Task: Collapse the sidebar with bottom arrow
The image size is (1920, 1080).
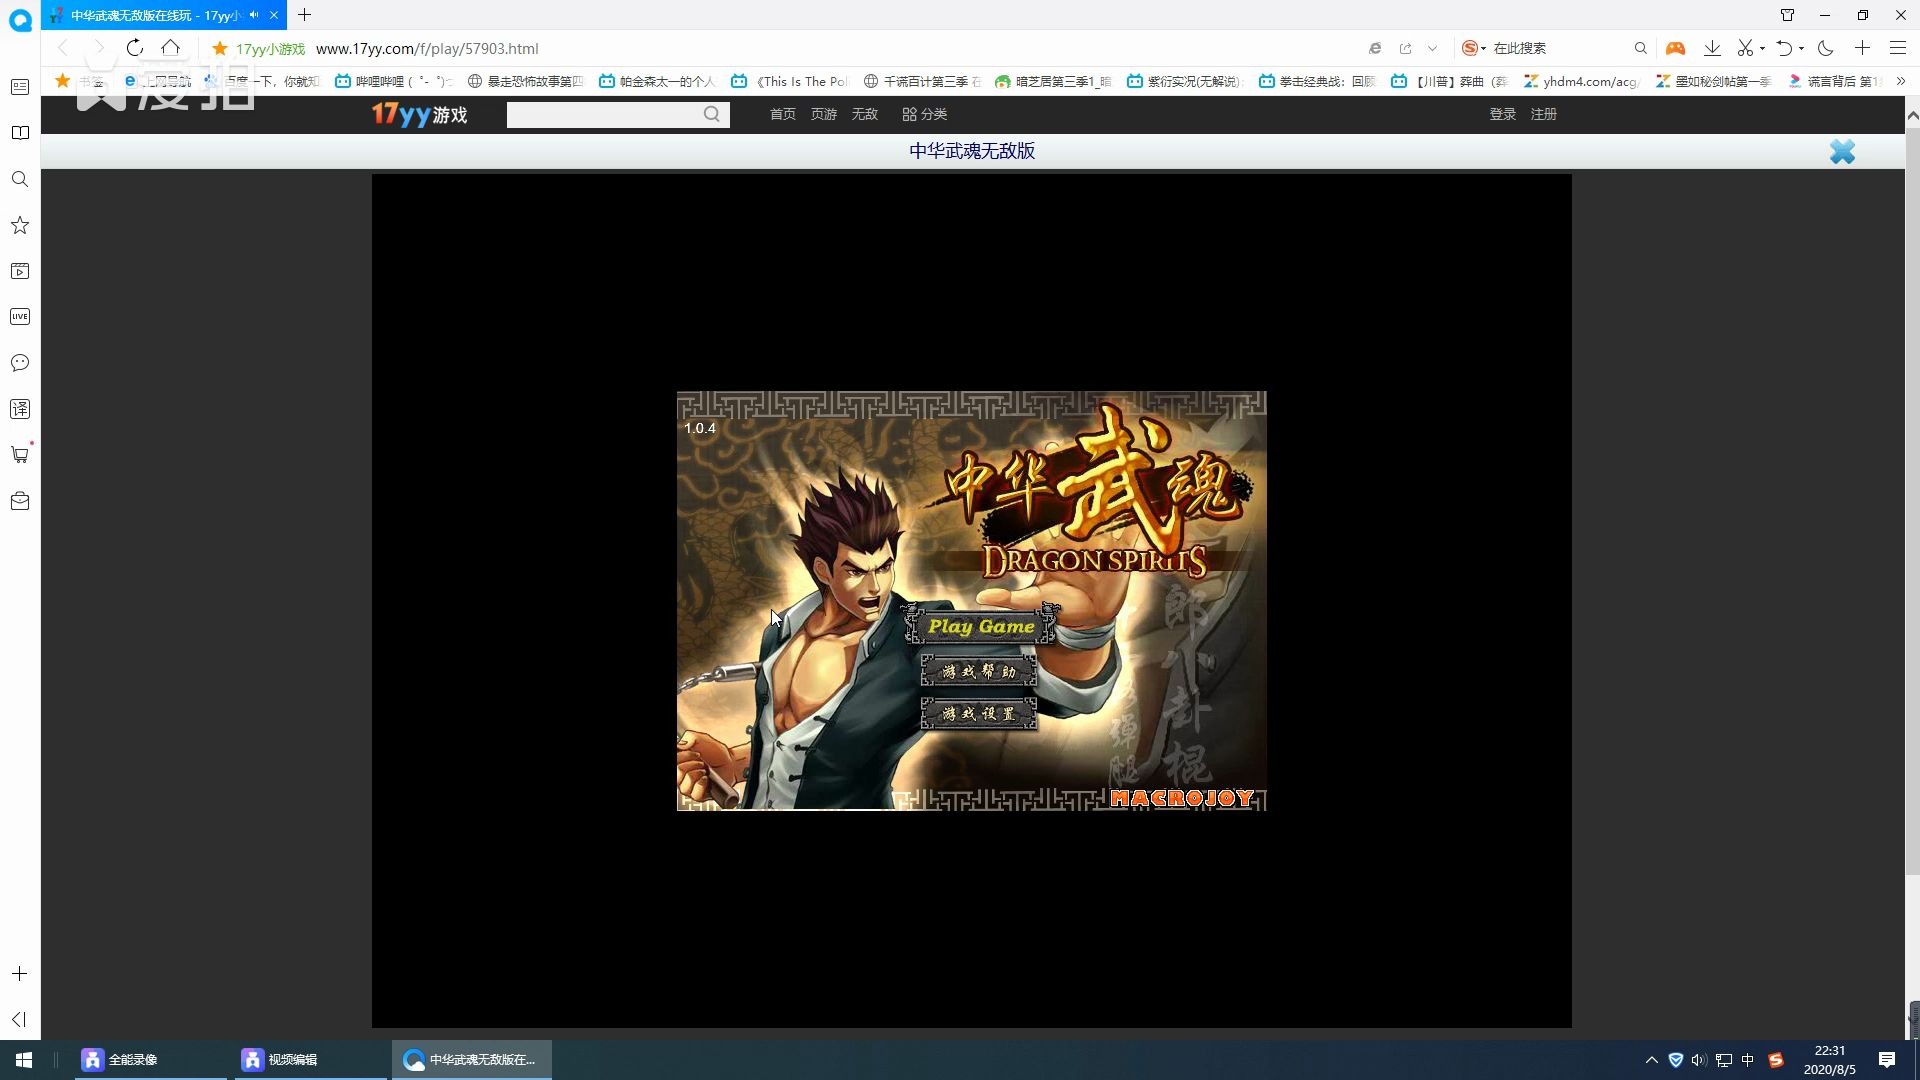Action: 20,1019
